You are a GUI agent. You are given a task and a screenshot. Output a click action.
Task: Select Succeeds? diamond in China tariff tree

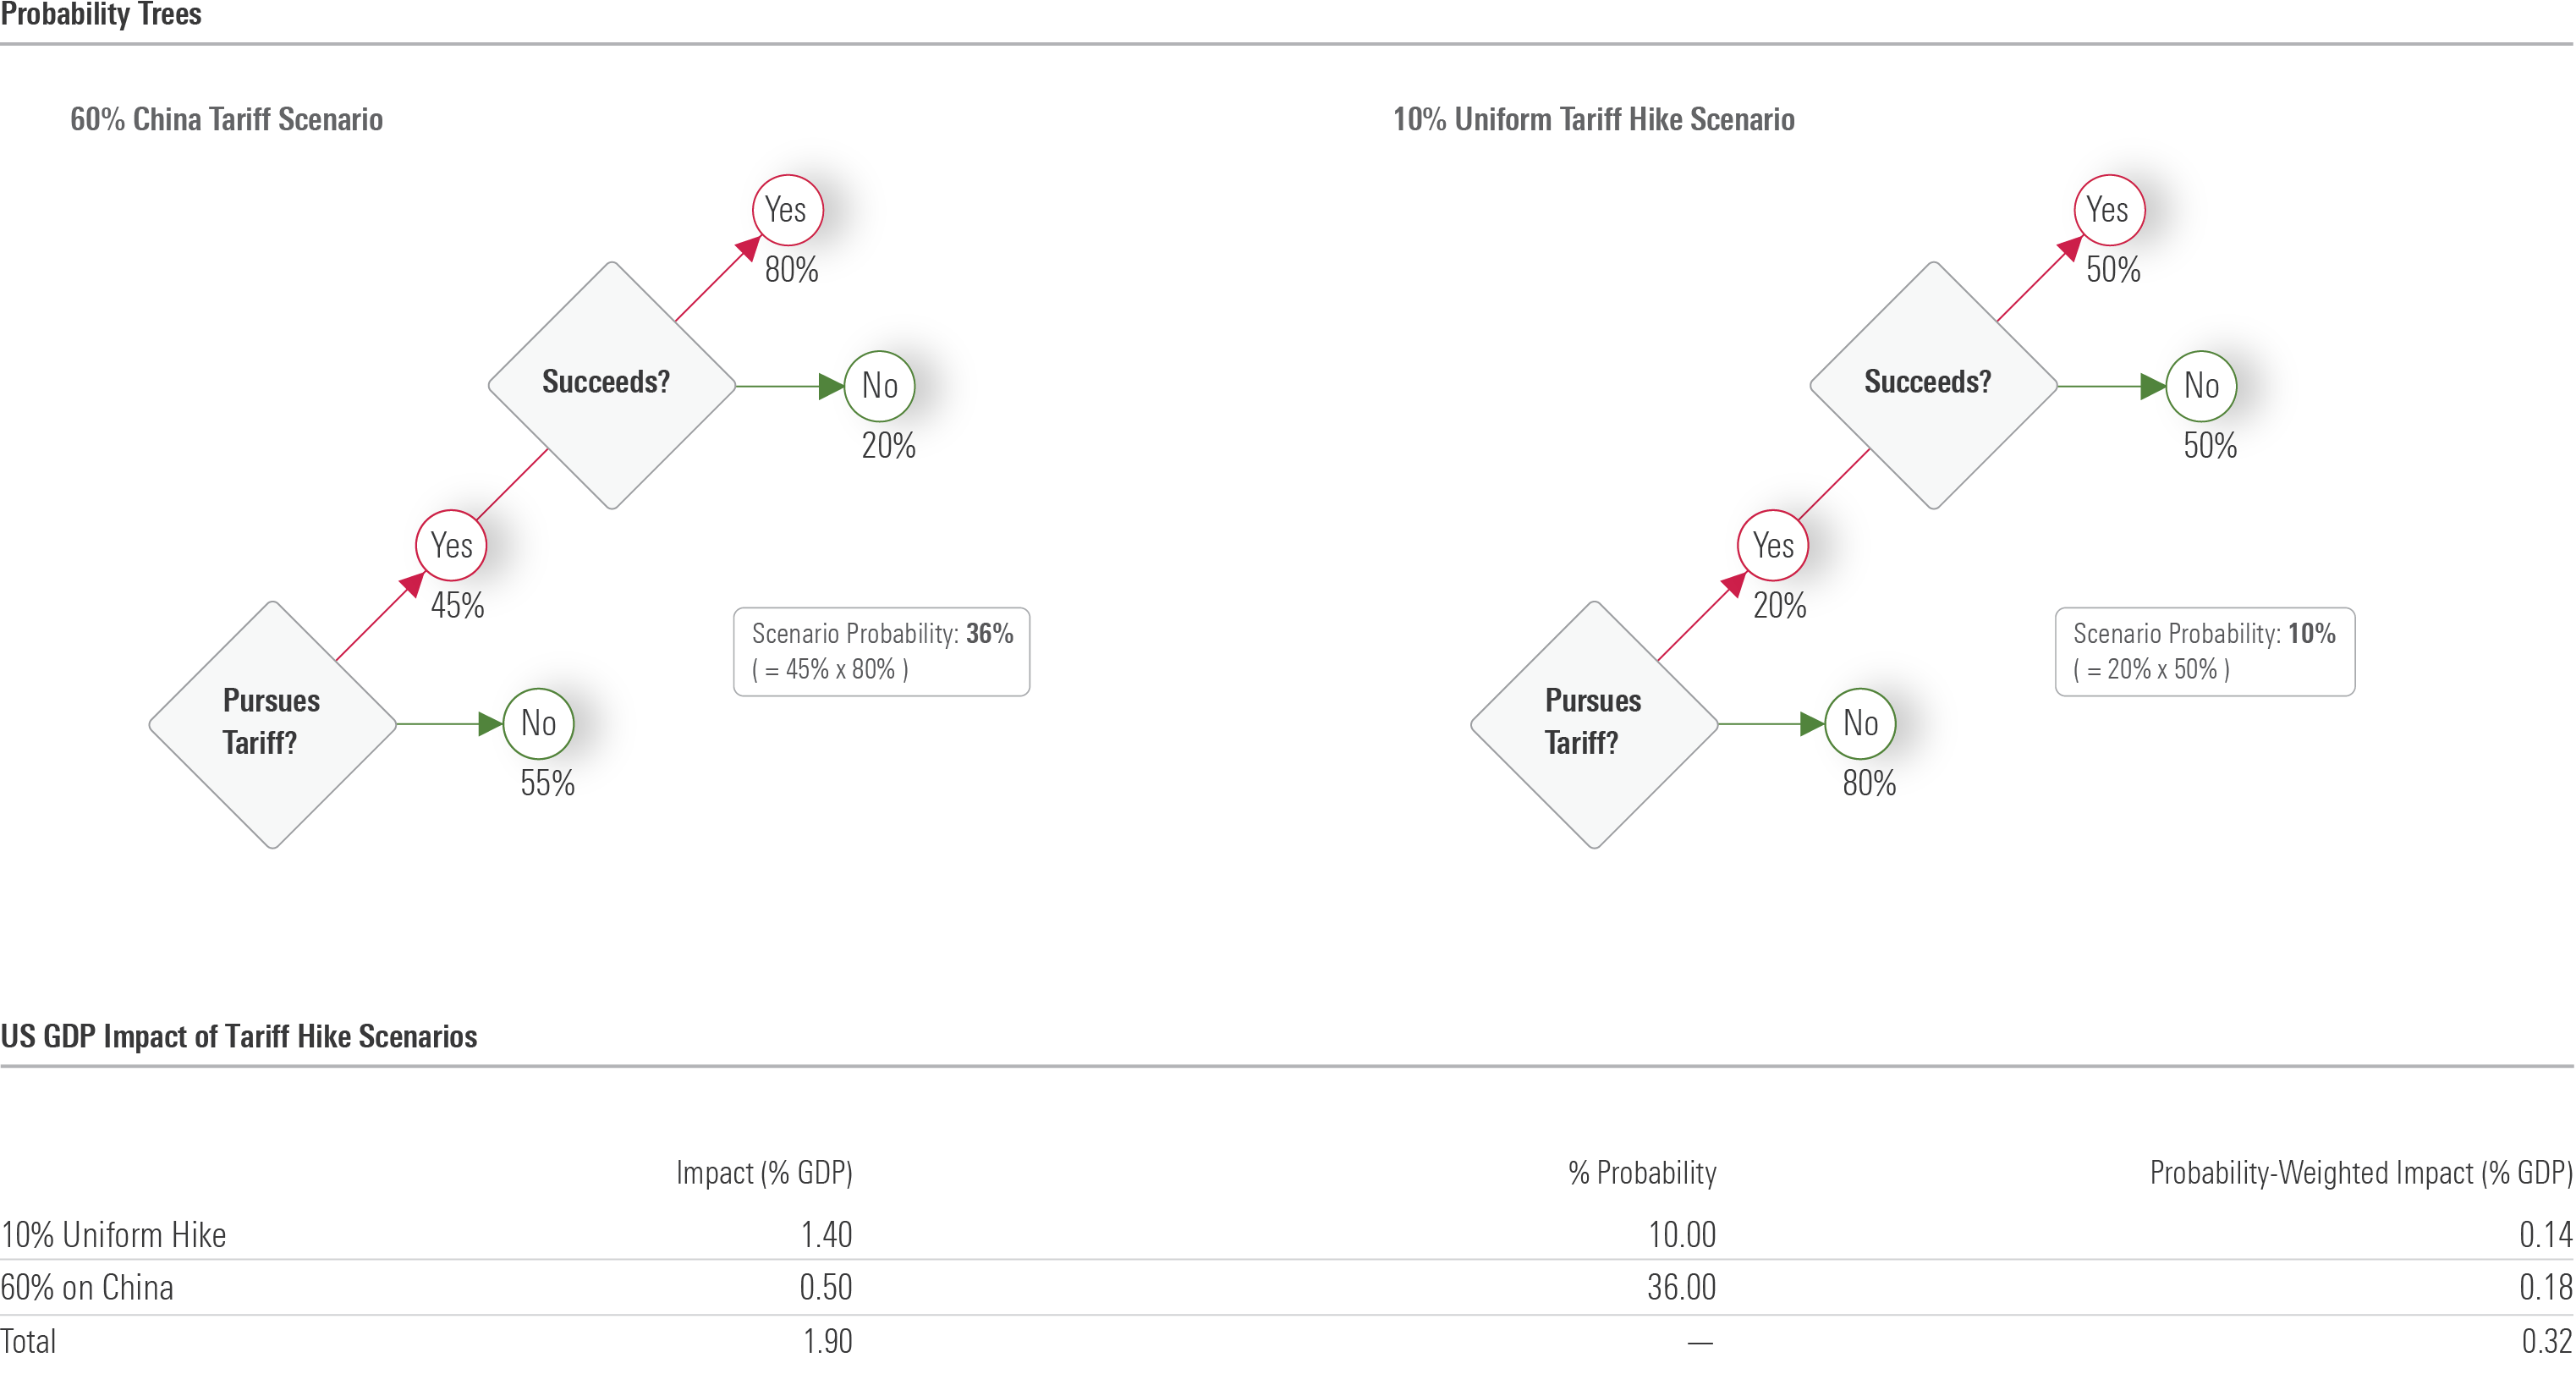[611, 385]
